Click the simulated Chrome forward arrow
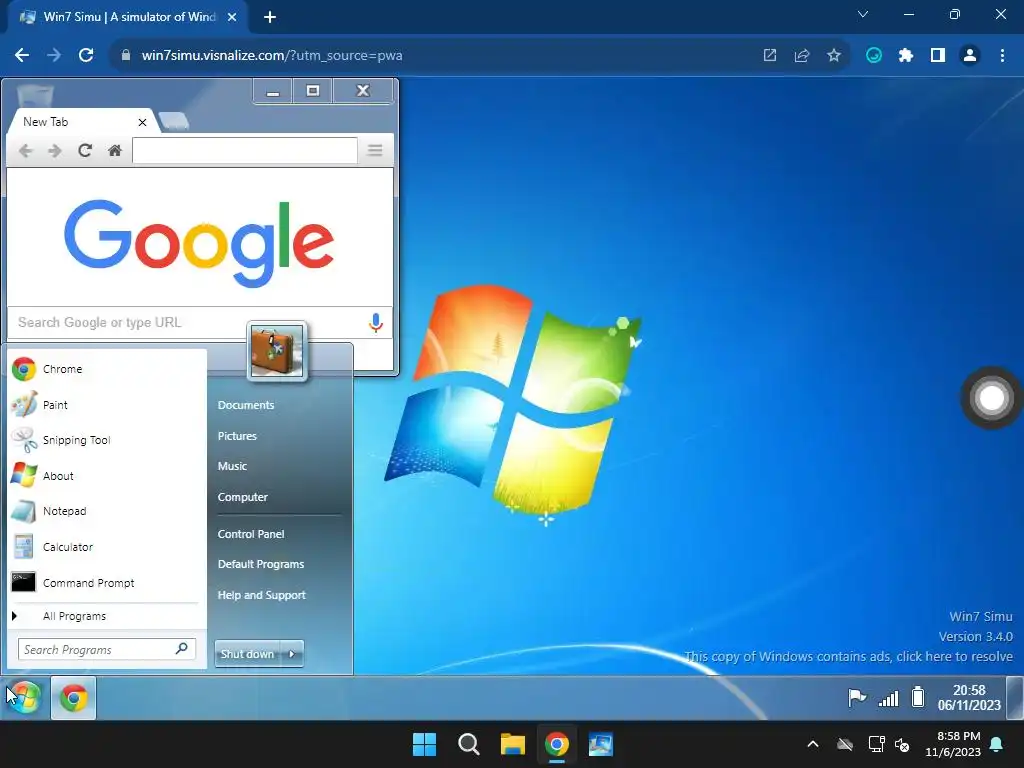Screen dimensions: 1024x768 [x=55, y=151]
